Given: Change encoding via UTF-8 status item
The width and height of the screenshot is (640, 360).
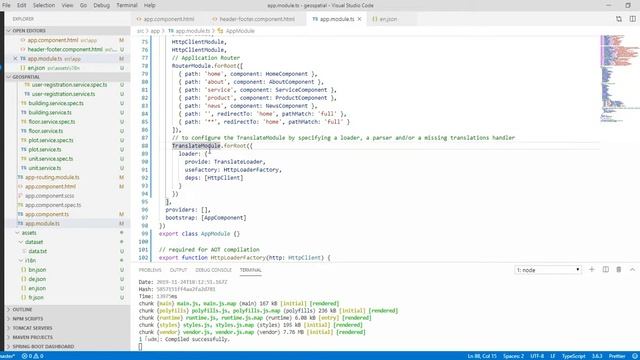Looking at the screenshot, I should pos(537,356).
